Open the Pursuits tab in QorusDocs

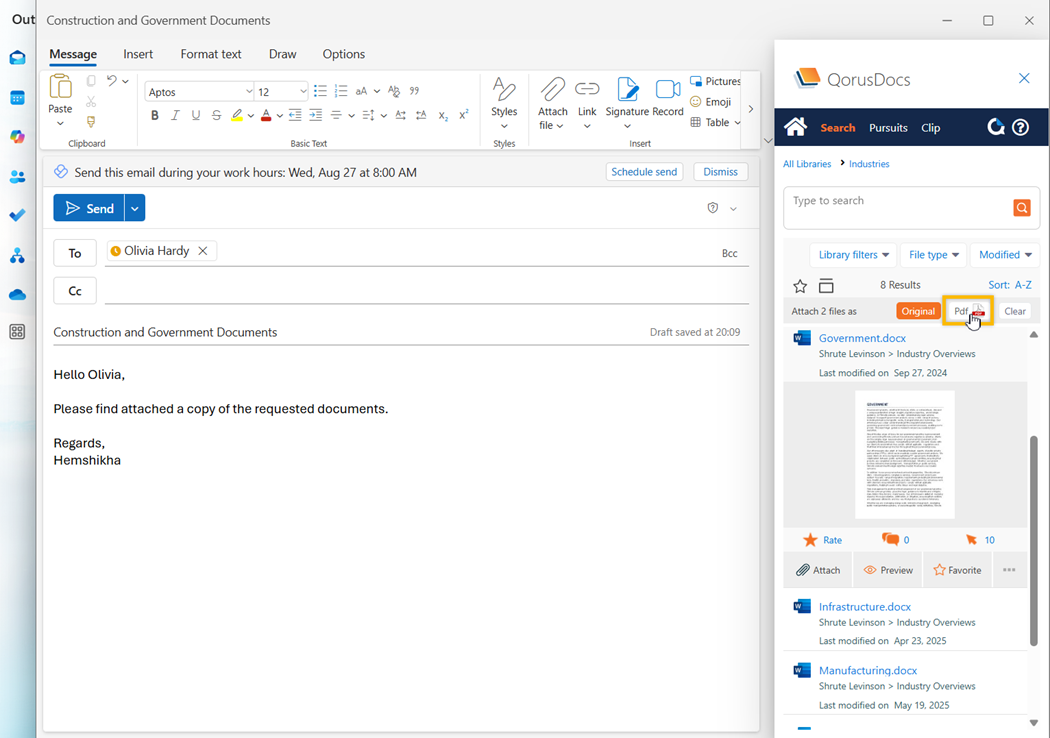888,128
